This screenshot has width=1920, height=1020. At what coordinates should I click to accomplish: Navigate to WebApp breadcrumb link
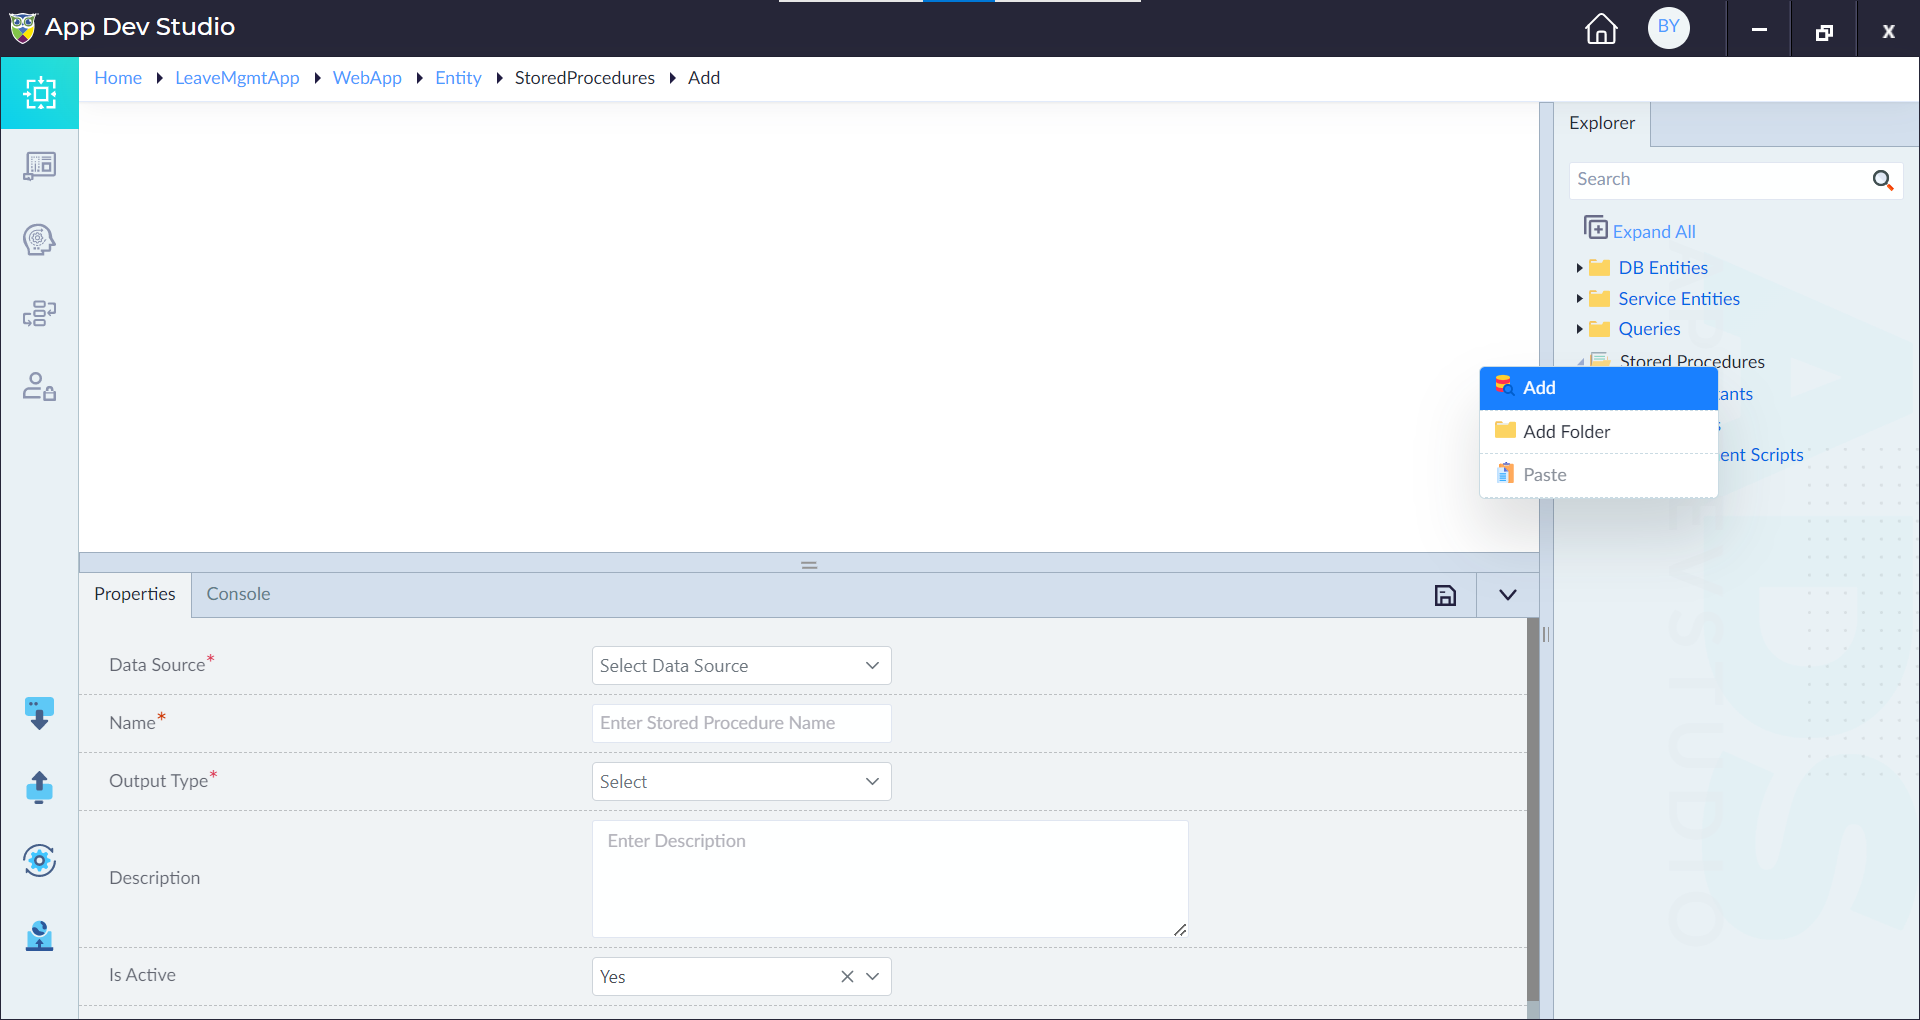coord(367,78)
